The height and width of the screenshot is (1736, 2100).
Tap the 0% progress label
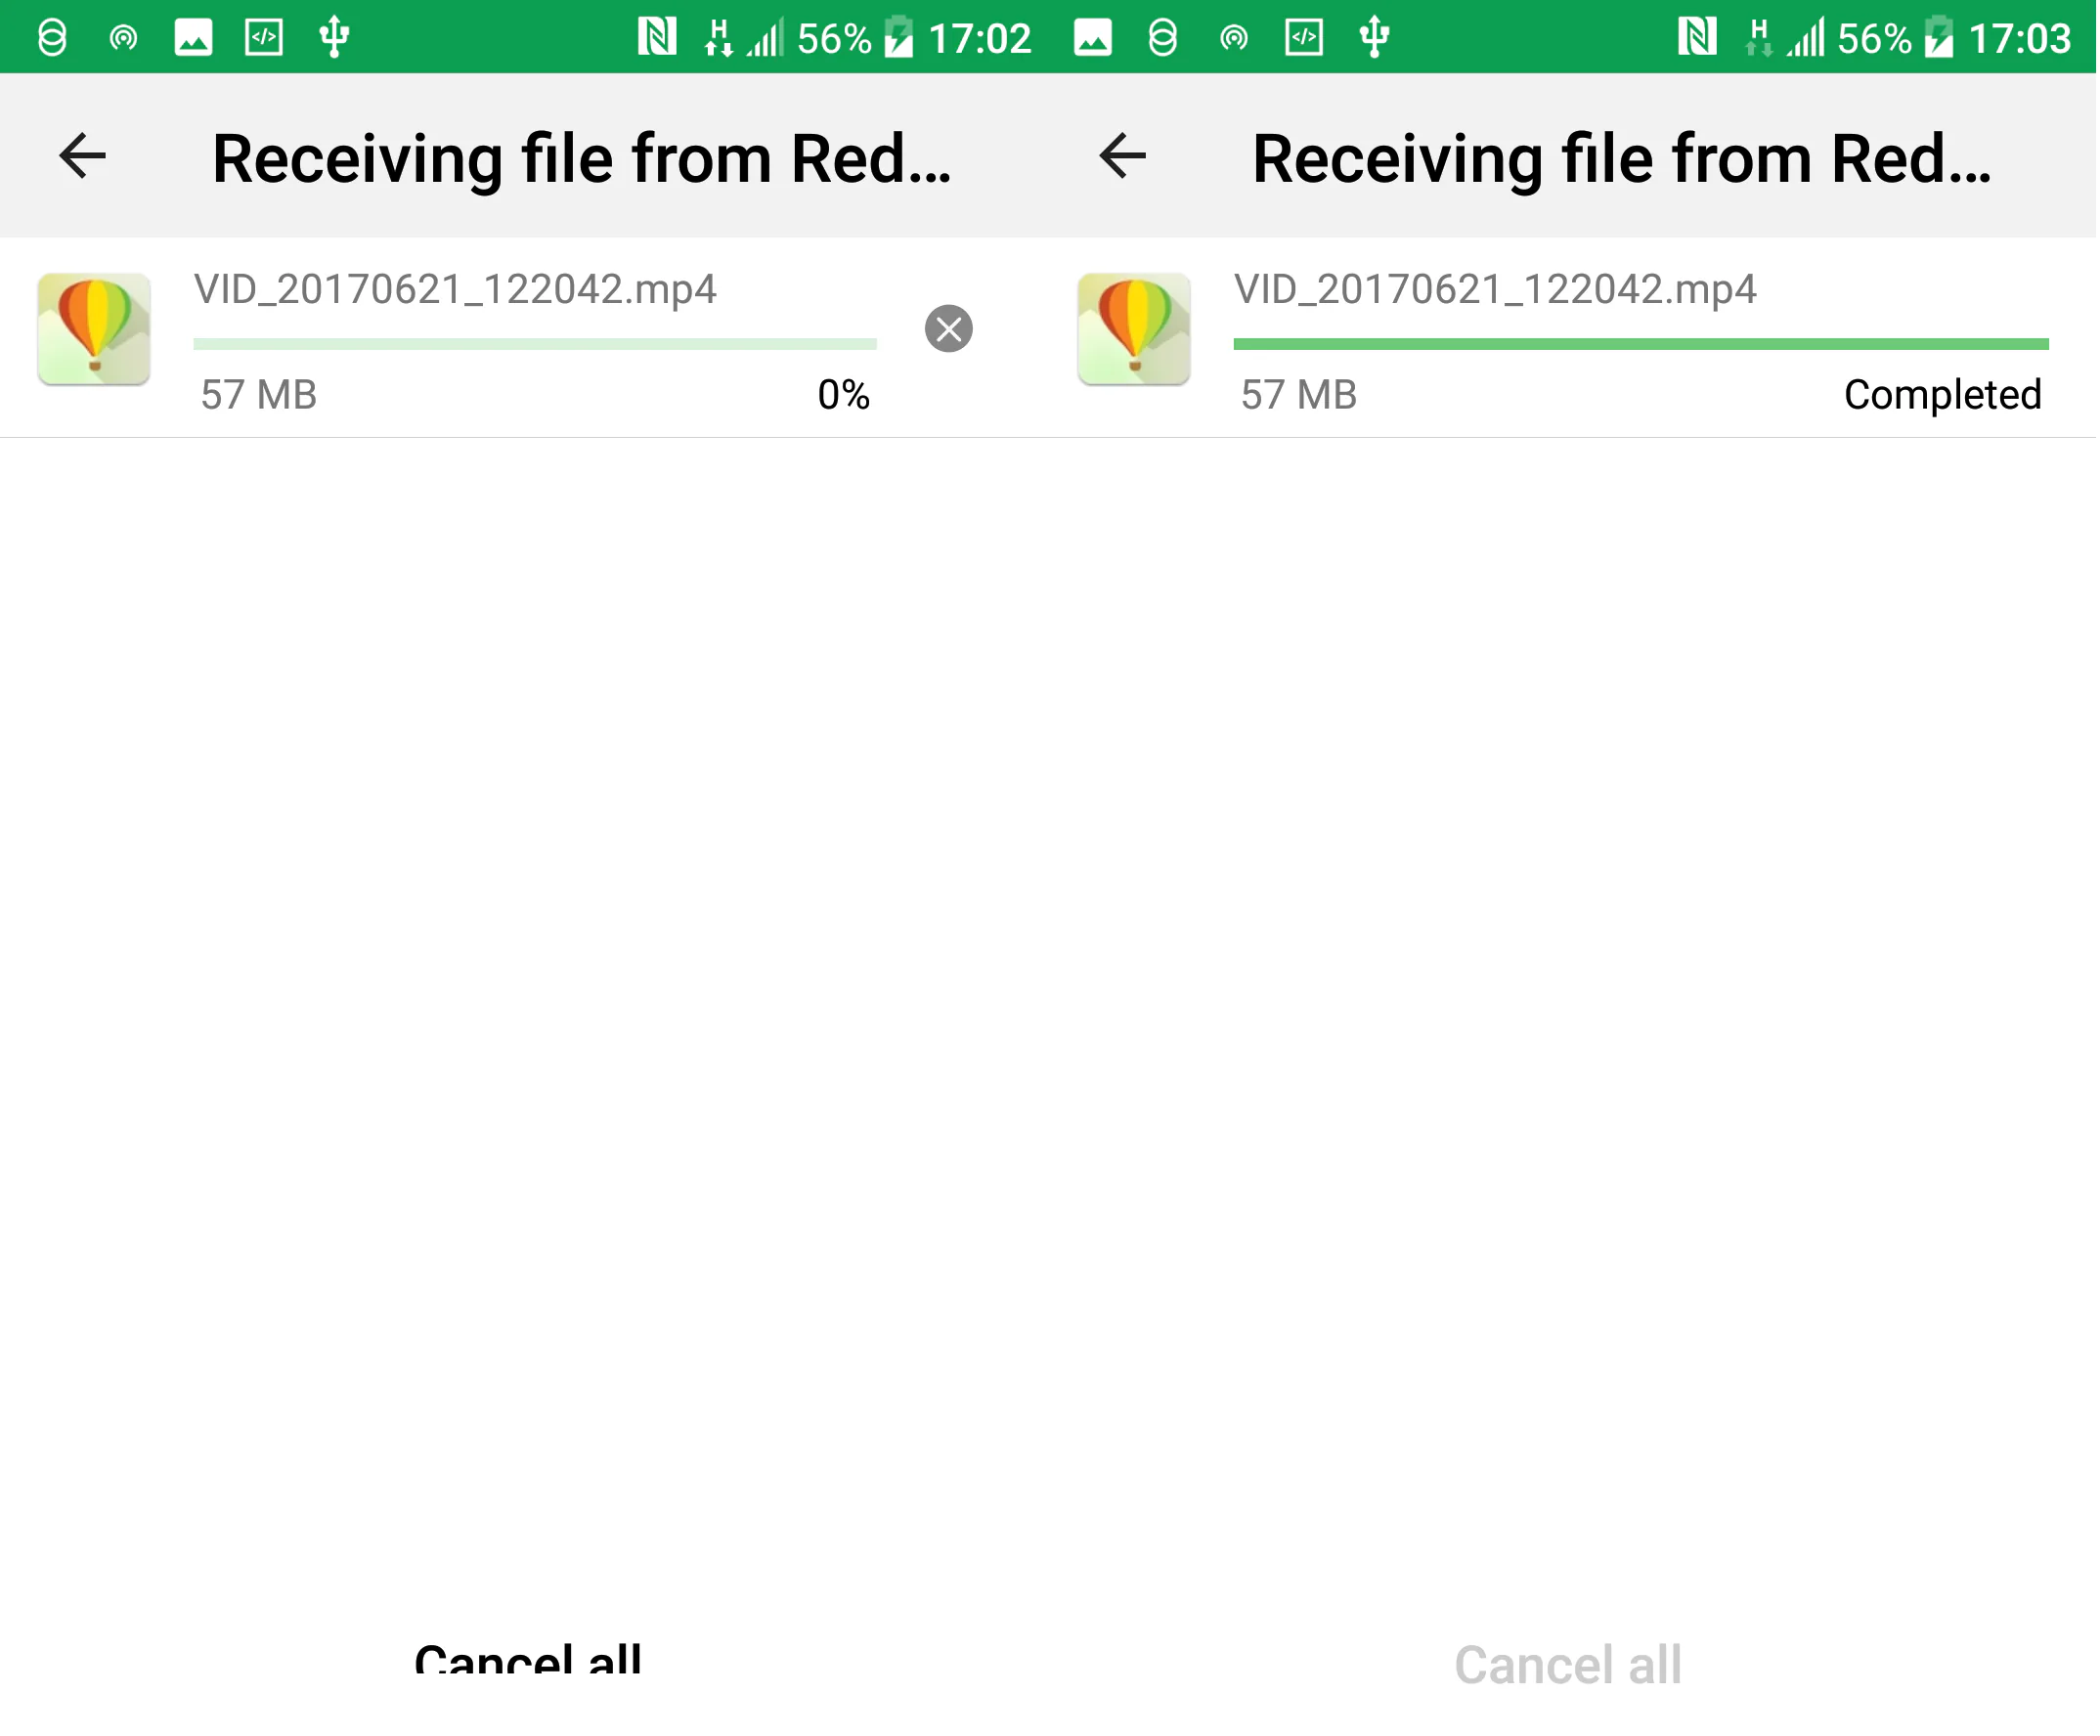[x=844, y=395]
